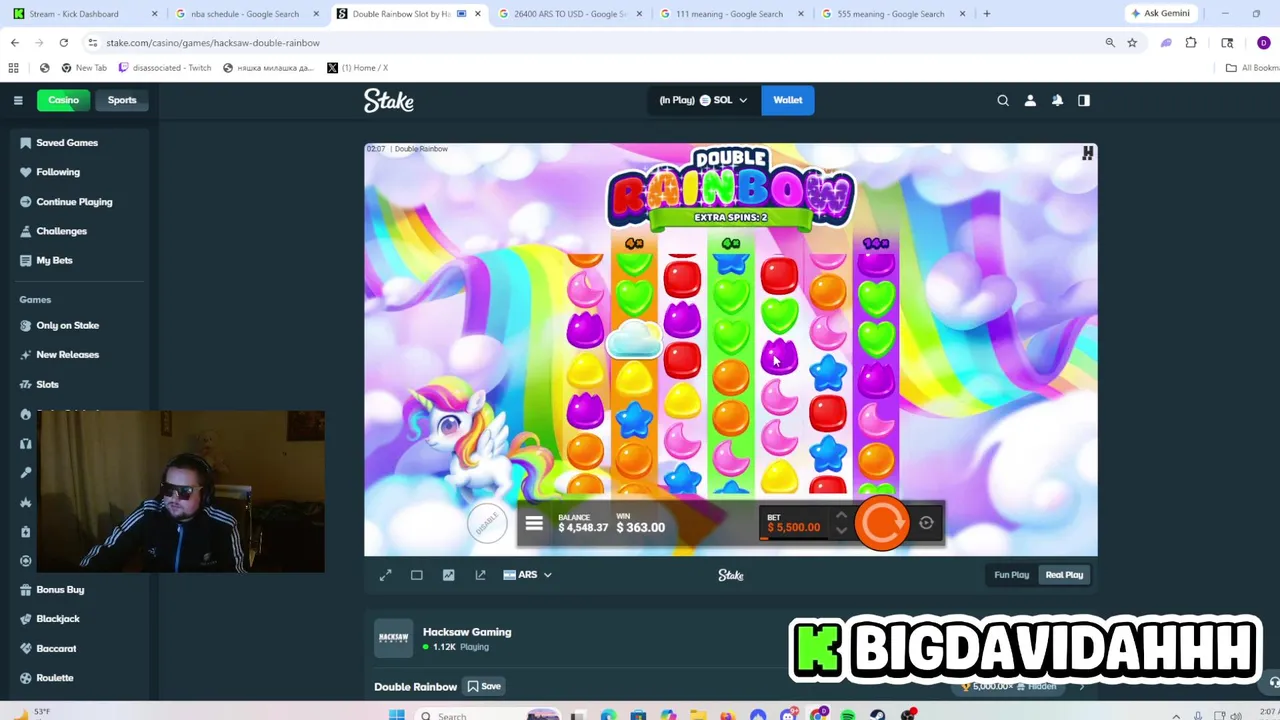Open the autoplay settings icon
The width and height of the screenshot is (1280, 720).
click(926, 523)
